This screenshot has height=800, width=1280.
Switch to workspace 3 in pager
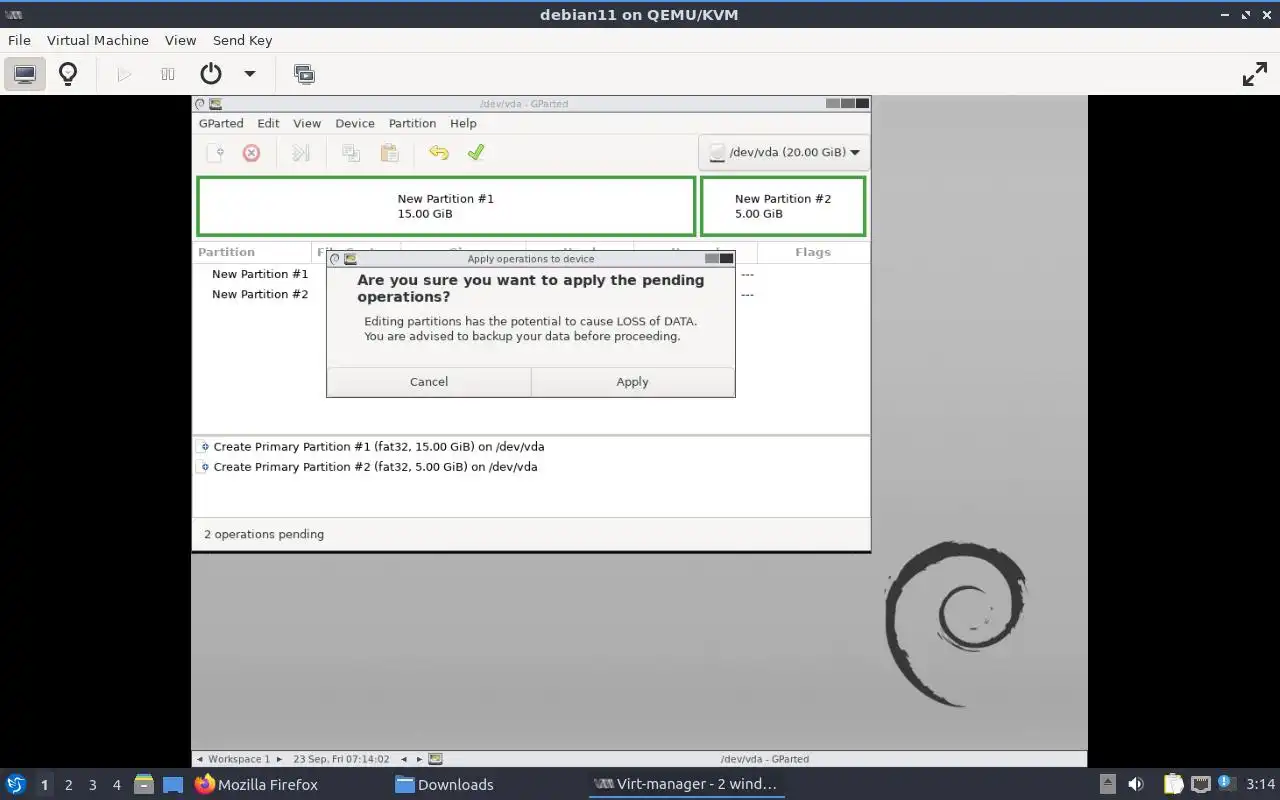(x=93, y=785)
